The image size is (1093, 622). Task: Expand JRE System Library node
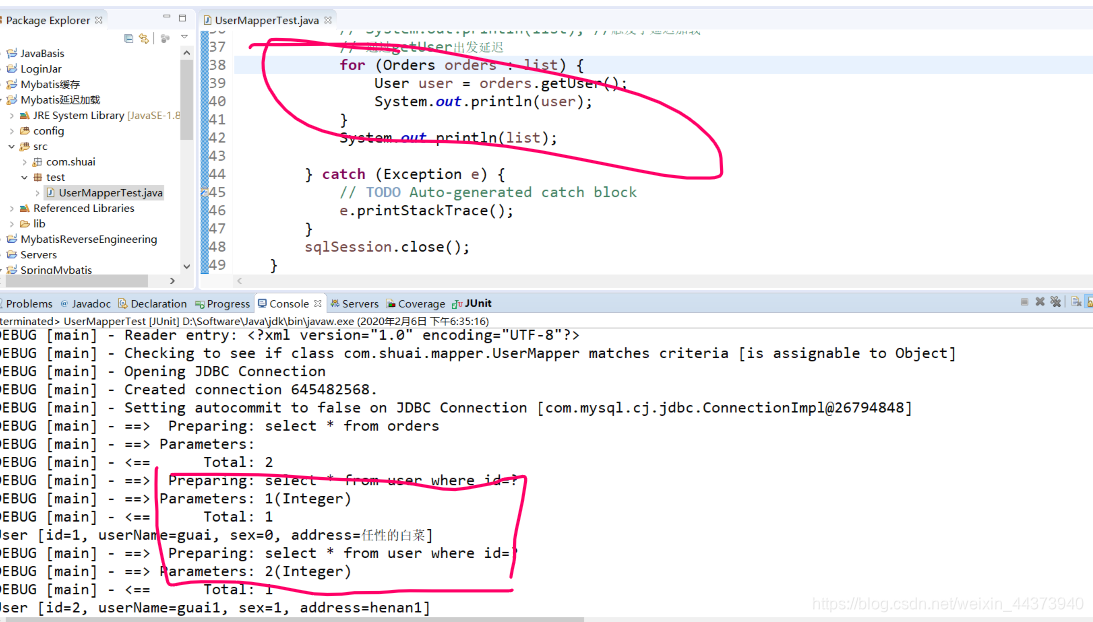click(12, 116)
